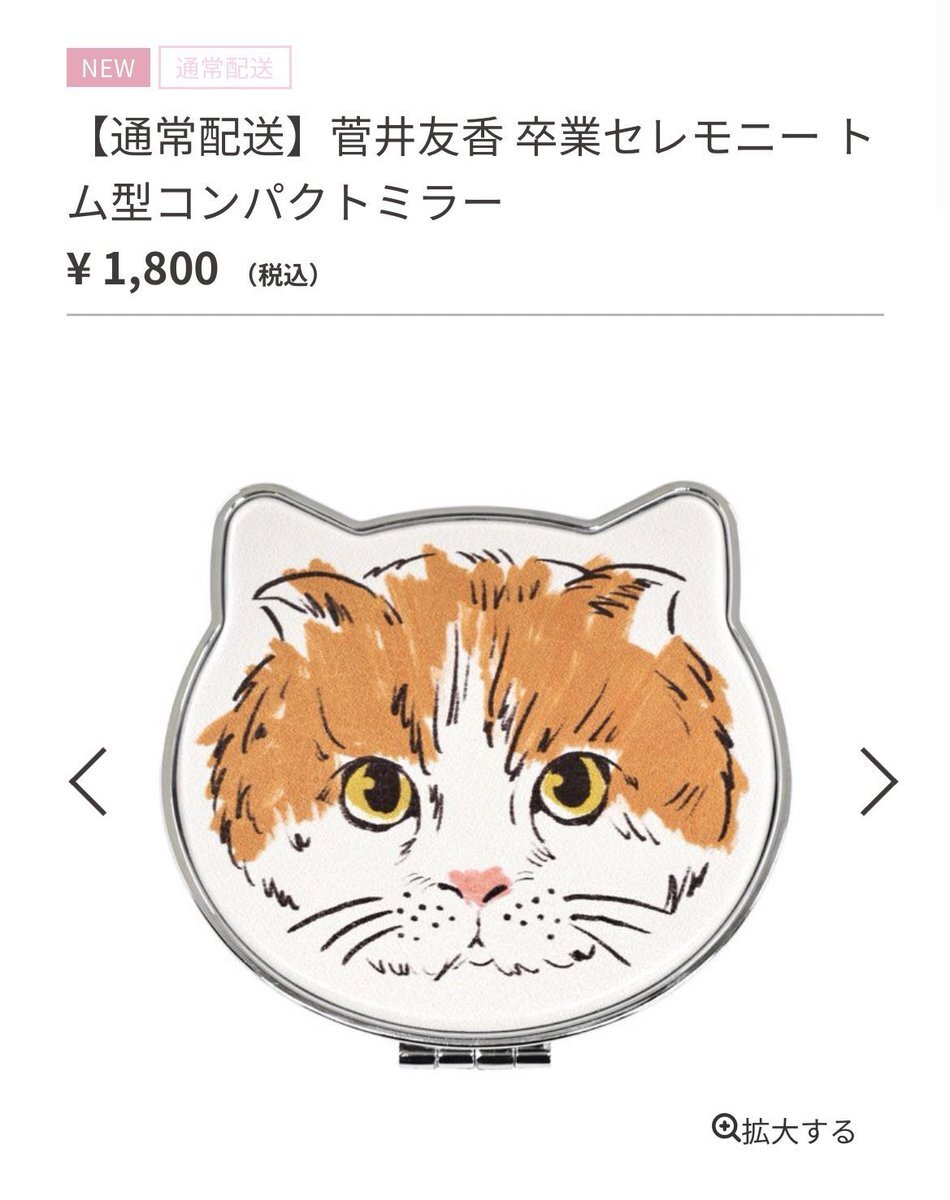Open the 拡大する enlarge link text
This screenshot has height=1200, width=950.
(x=798, y=1131)
